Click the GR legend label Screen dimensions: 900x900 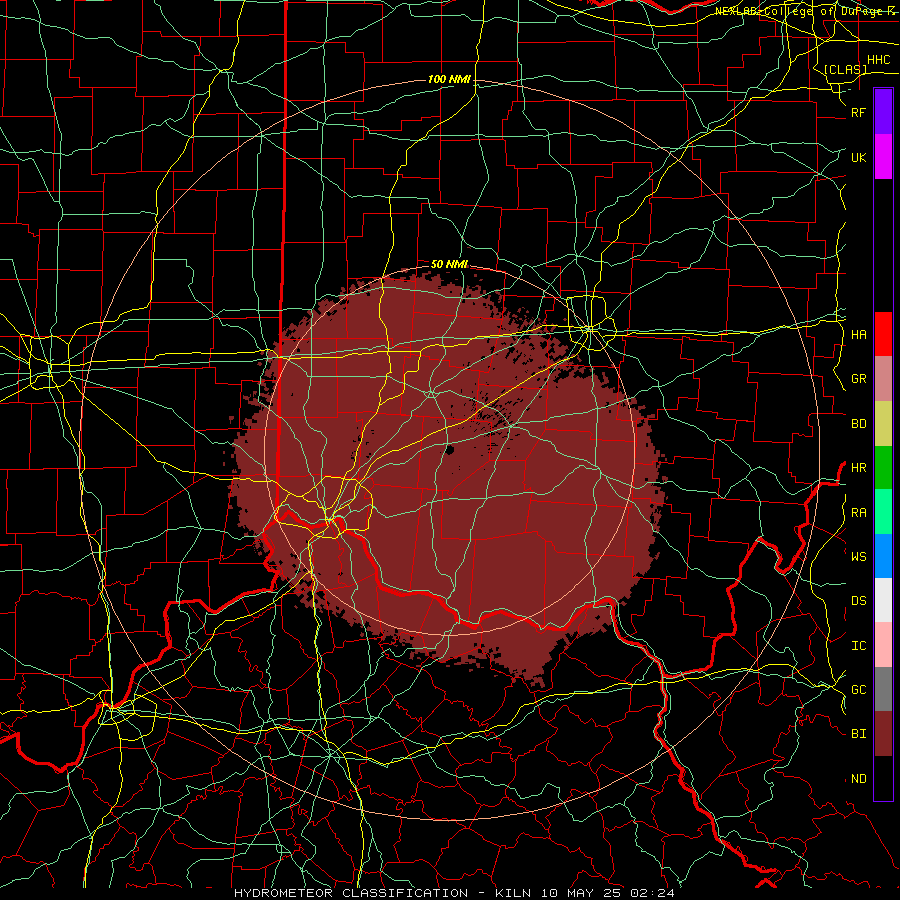pos(858,379)
